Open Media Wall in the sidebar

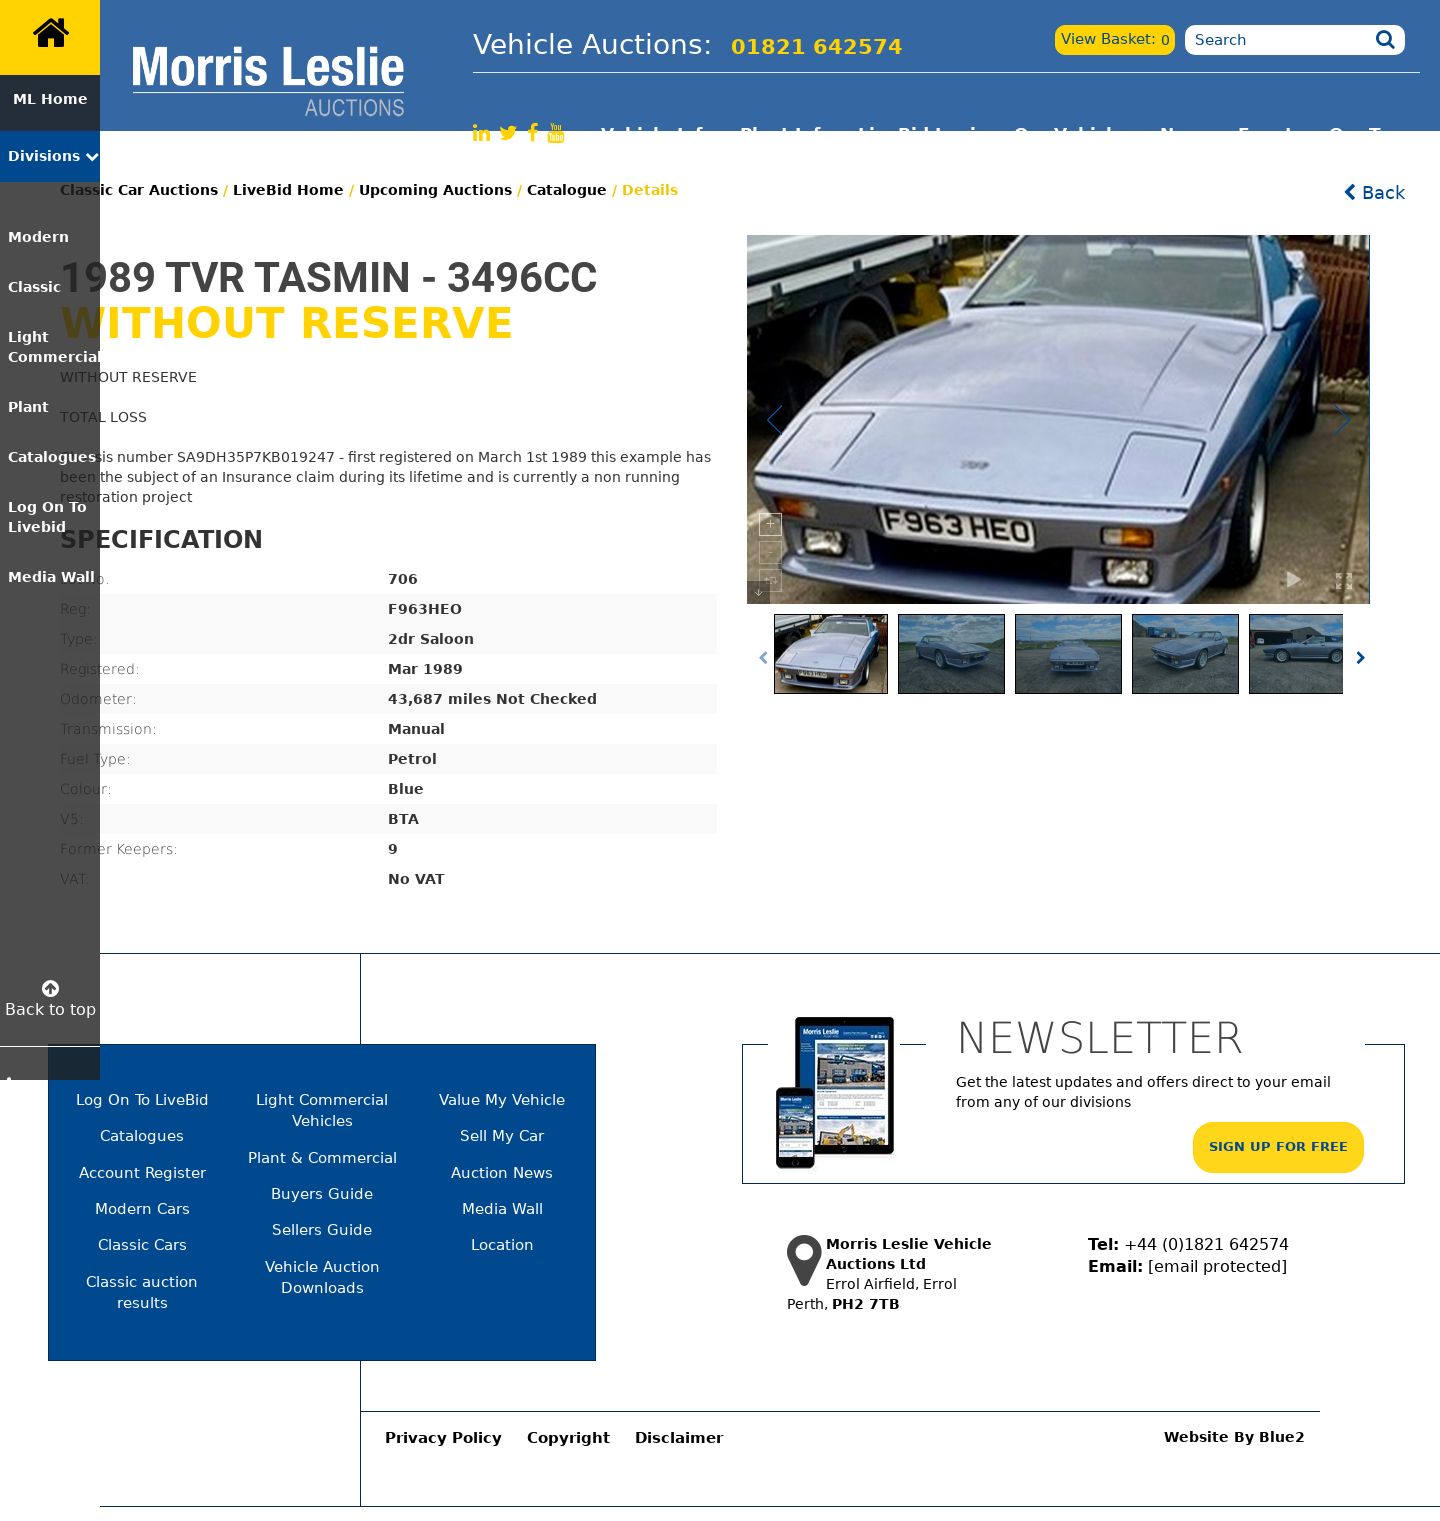[x=51, y=577]
